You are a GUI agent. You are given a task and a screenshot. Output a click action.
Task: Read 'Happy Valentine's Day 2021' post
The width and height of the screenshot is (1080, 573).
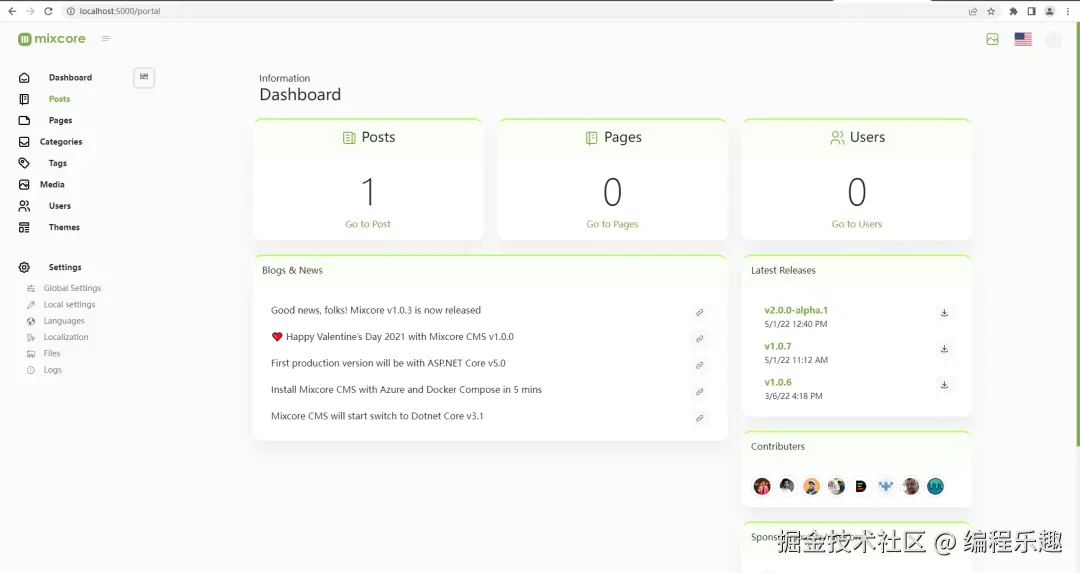[x=393, y=337]
